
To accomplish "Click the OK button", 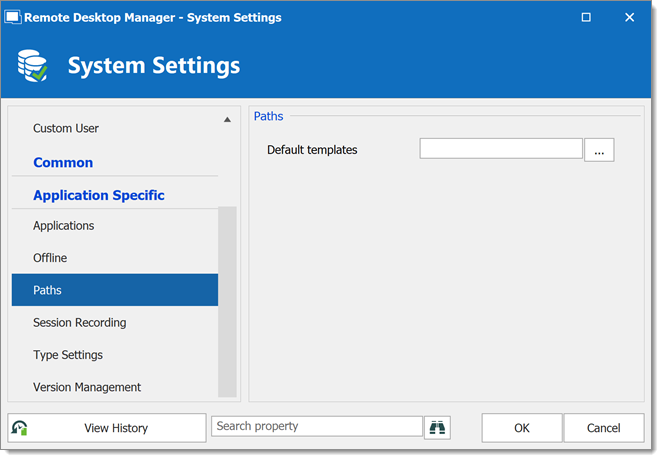I will click(522, 428).
